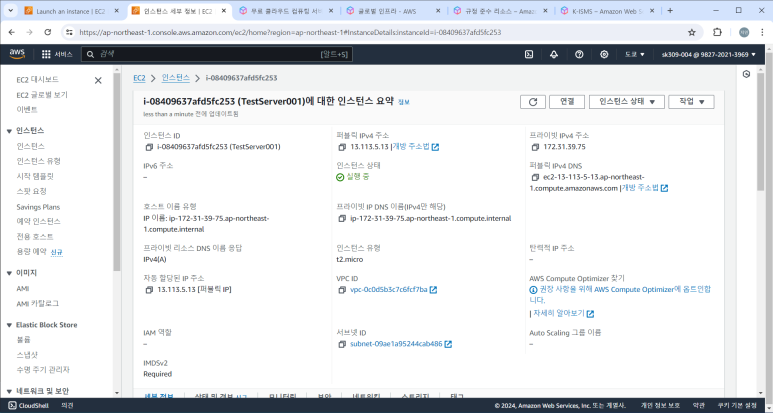This screenshot has width=773, height=413.
Task: Click the 연결 connect button
Action: pos(567,102)
